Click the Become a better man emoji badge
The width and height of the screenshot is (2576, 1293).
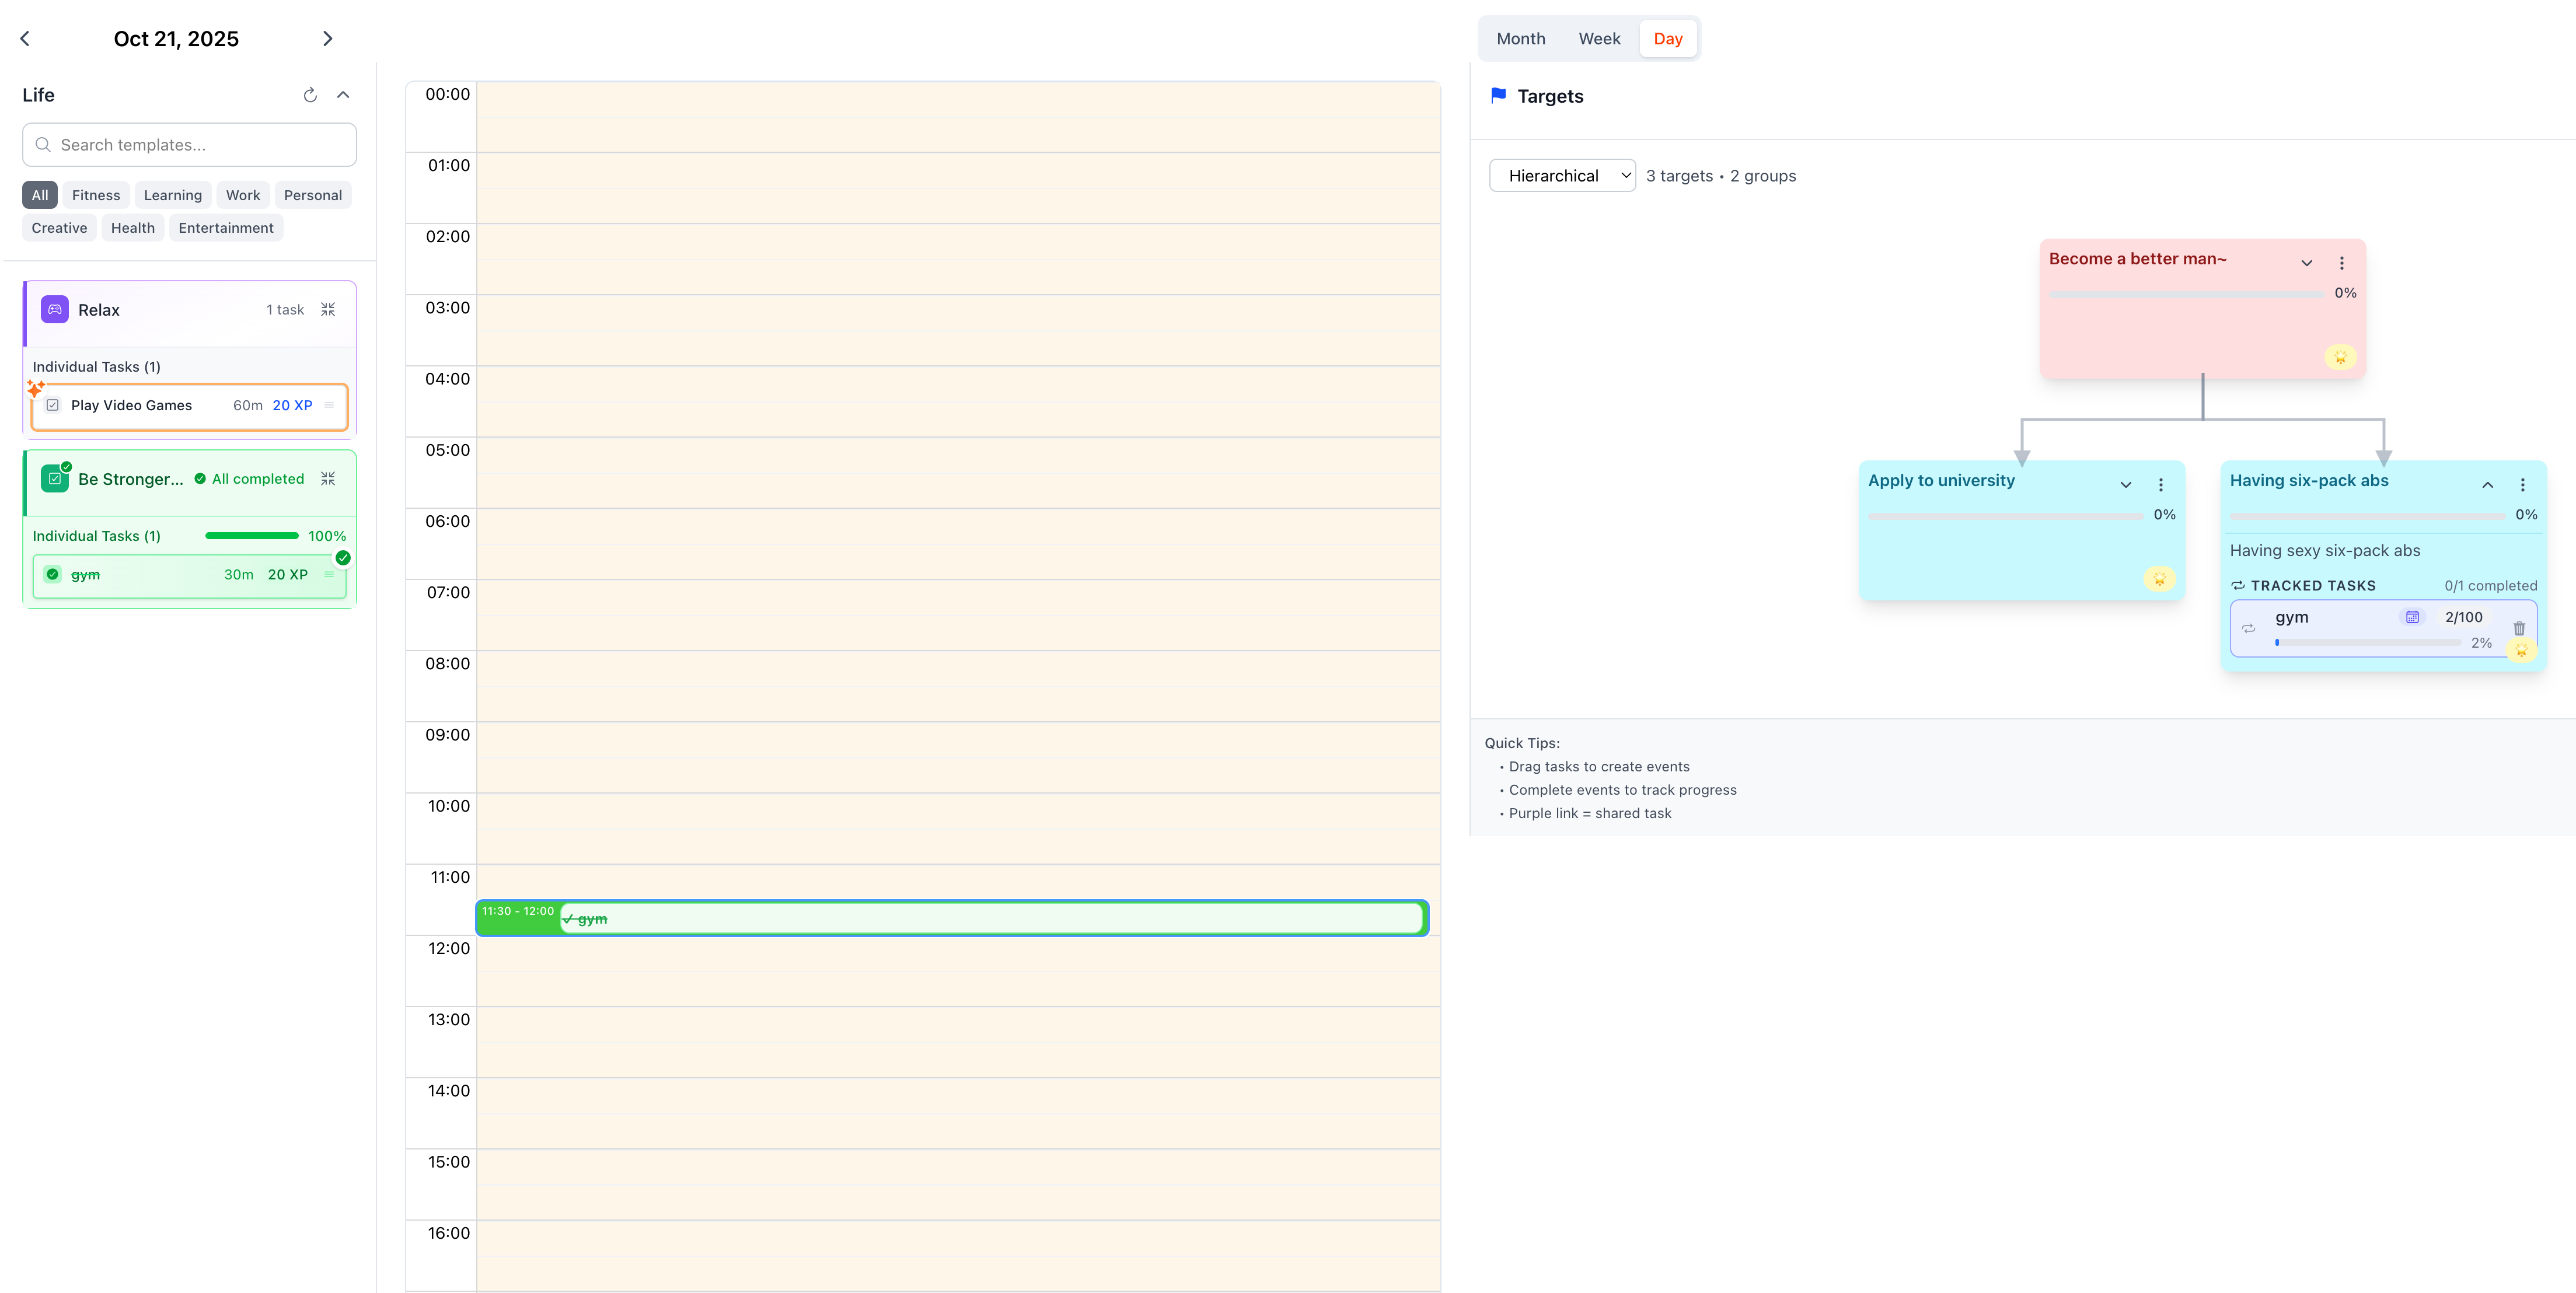2340,357
